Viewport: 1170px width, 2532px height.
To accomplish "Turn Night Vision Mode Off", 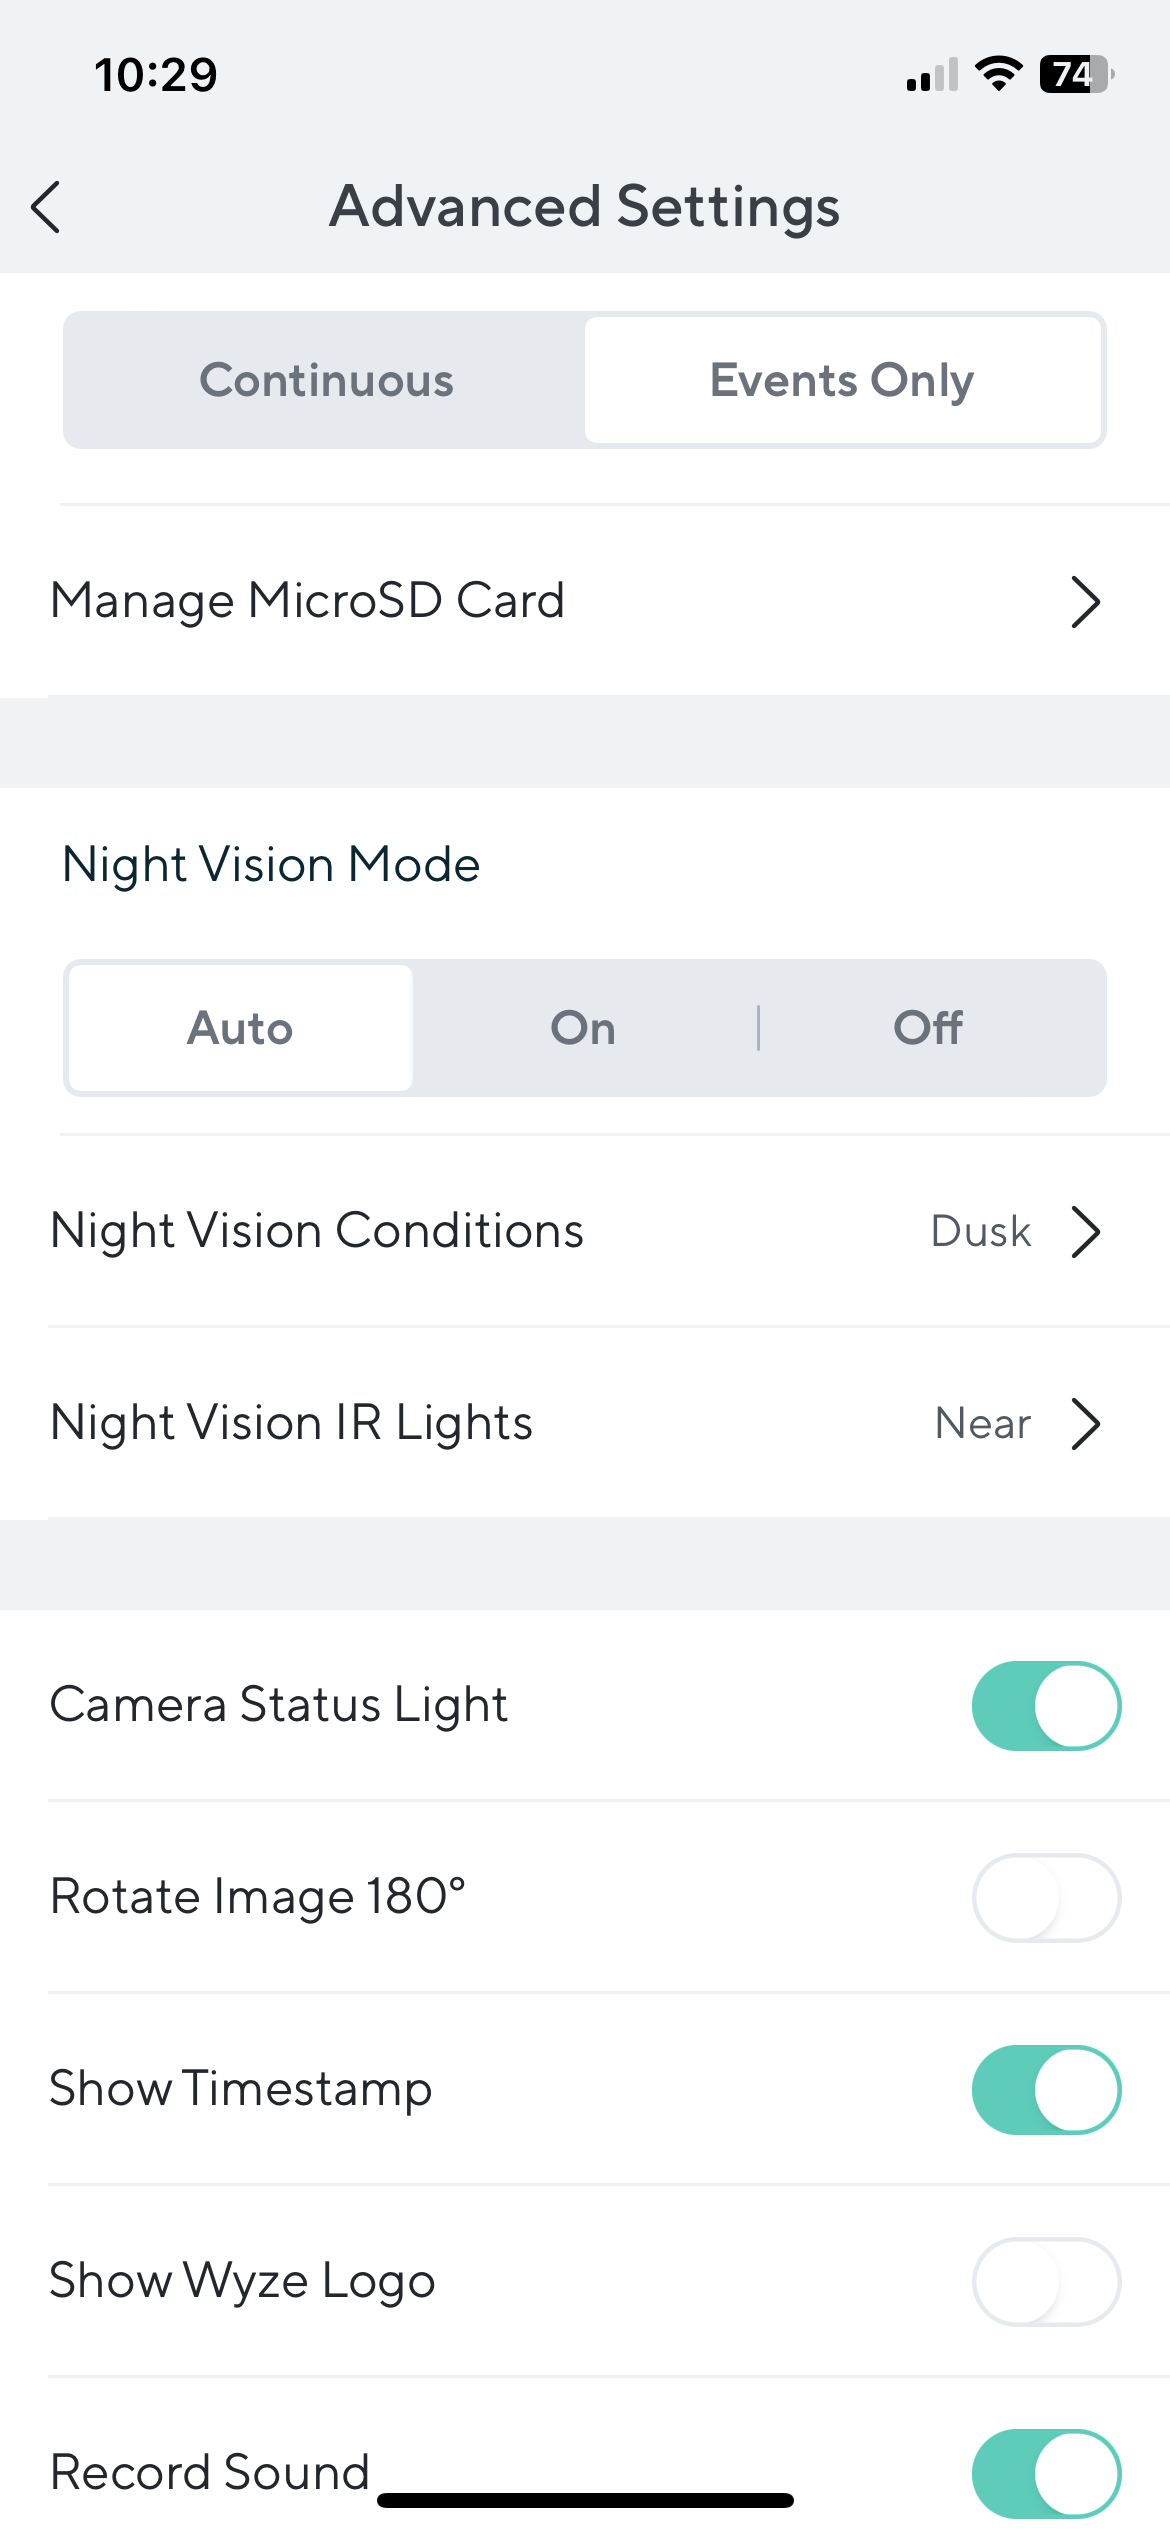I will [928, 1028].
